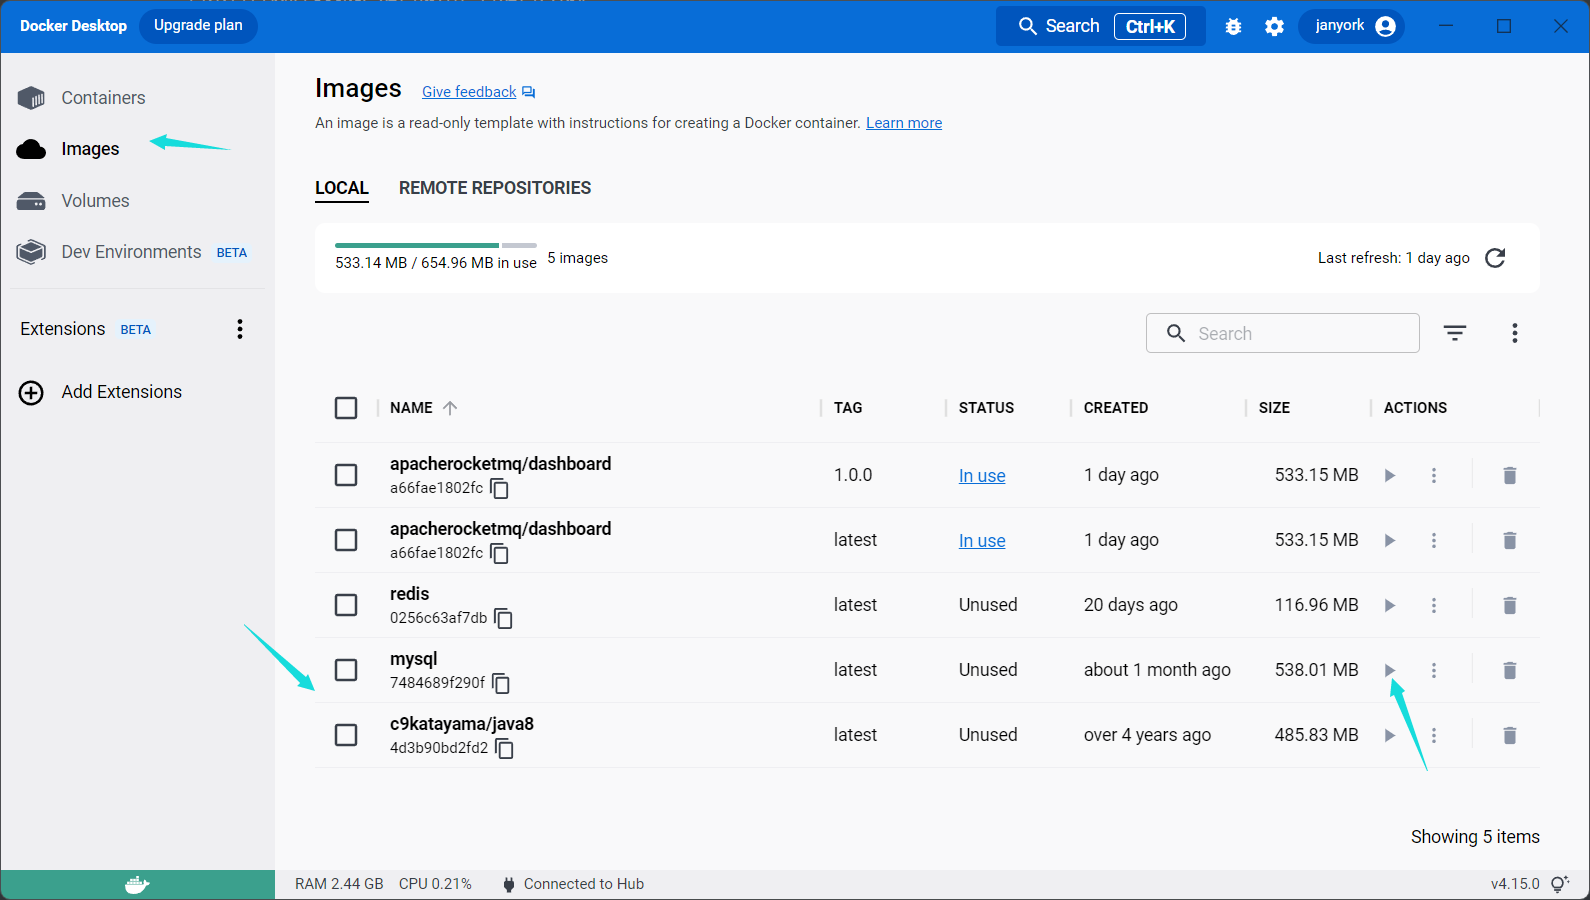Screen dimensions: 1590x900
Task: Click the redis image name
Action: pos(410,594)
